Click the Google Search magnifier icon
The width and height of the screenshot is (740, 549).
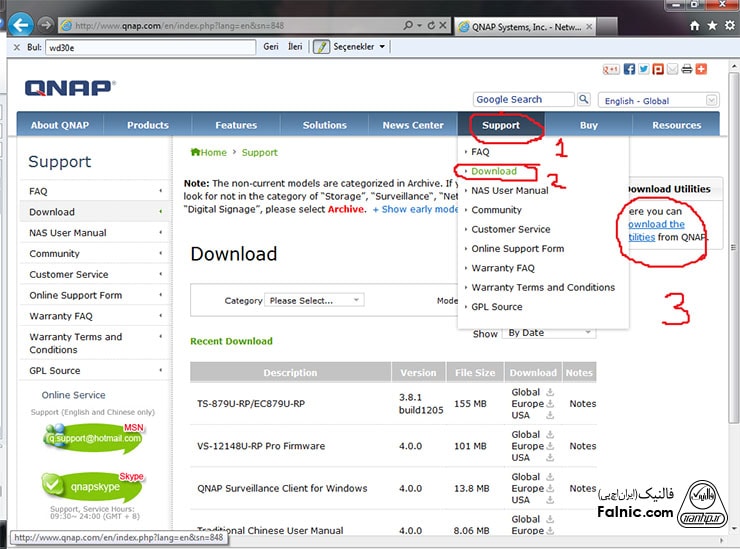584,100
